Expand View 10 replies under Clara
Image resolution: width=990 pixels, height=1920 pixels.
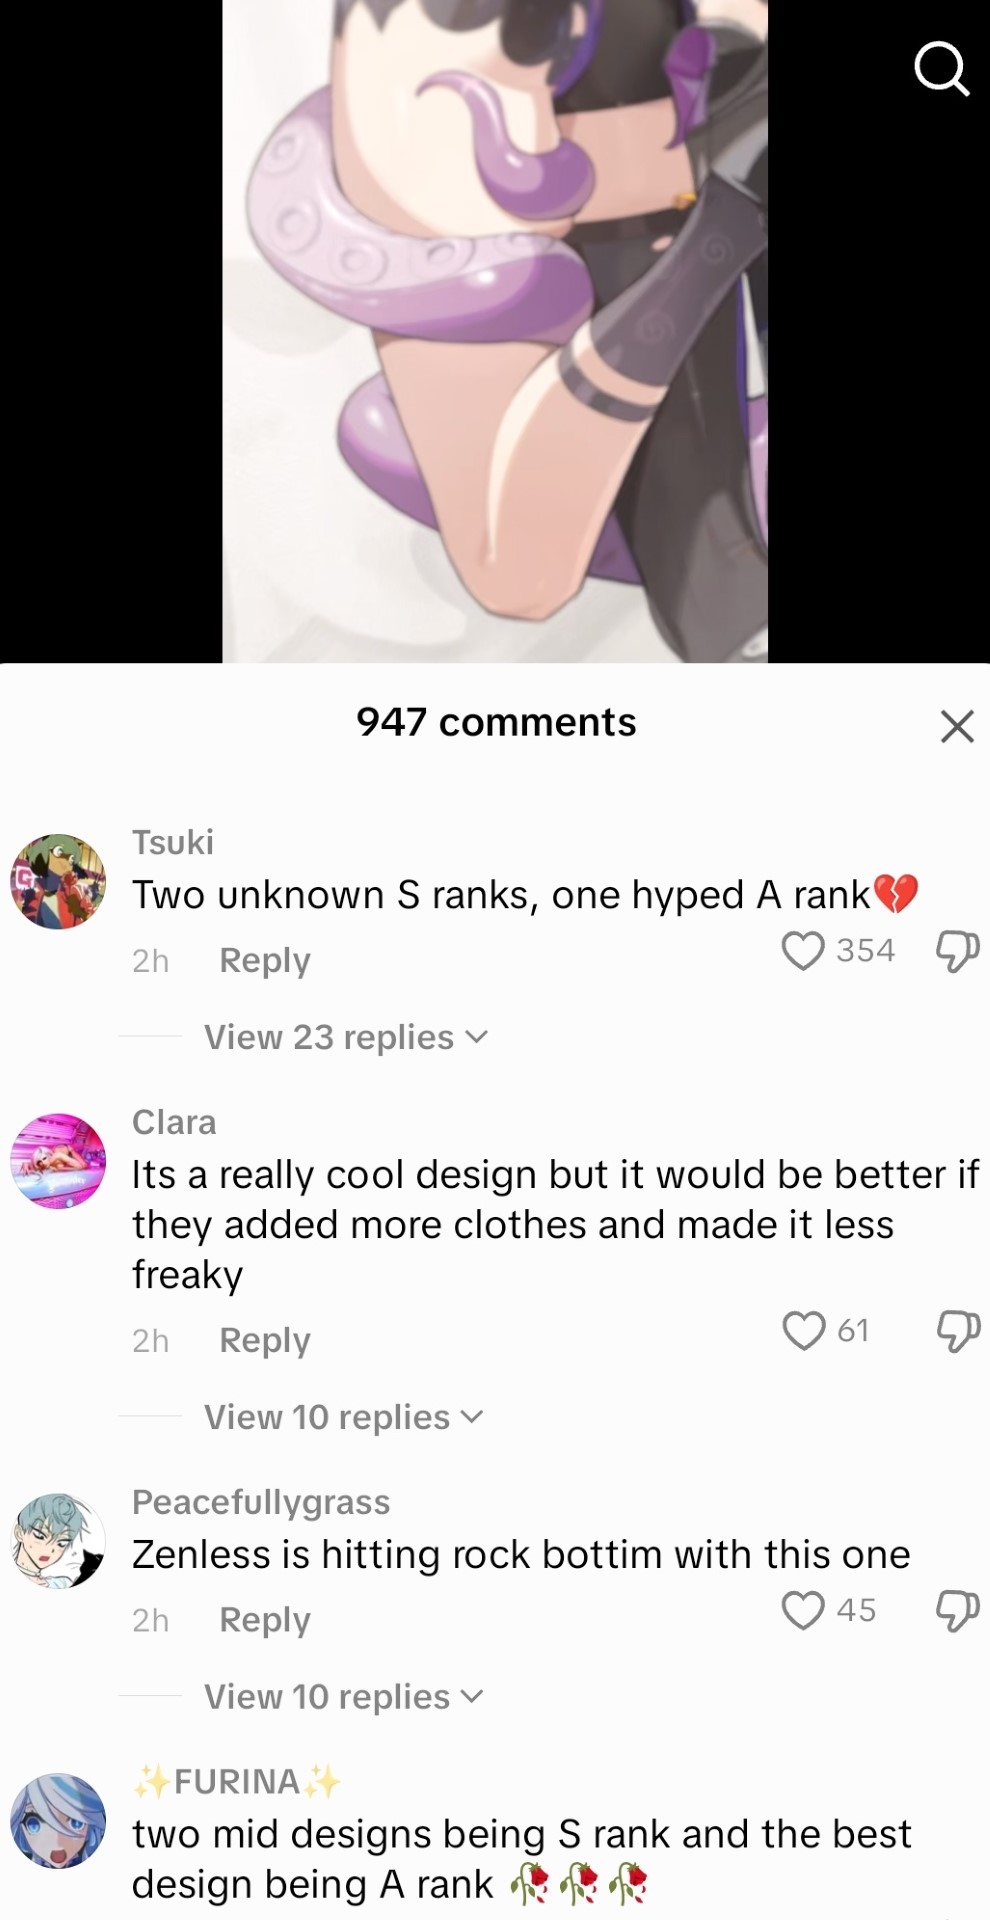(x=344, y=1417)
